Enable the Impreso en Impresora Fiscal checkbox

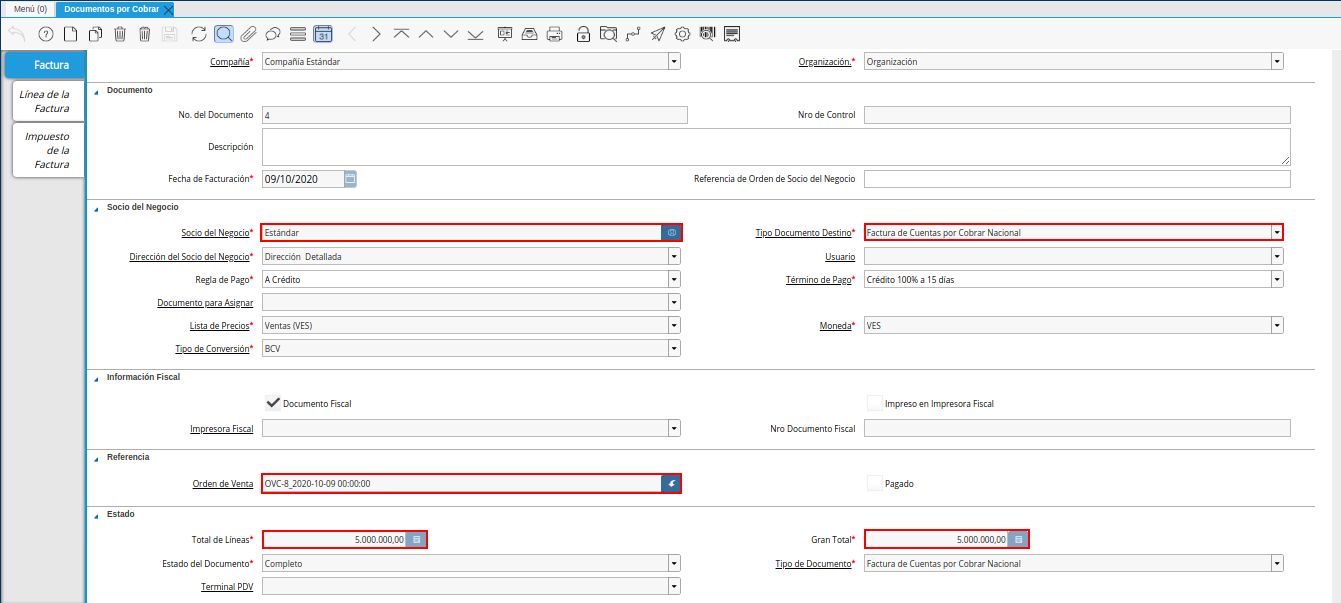pyautogui.click(x=875, y=403)
